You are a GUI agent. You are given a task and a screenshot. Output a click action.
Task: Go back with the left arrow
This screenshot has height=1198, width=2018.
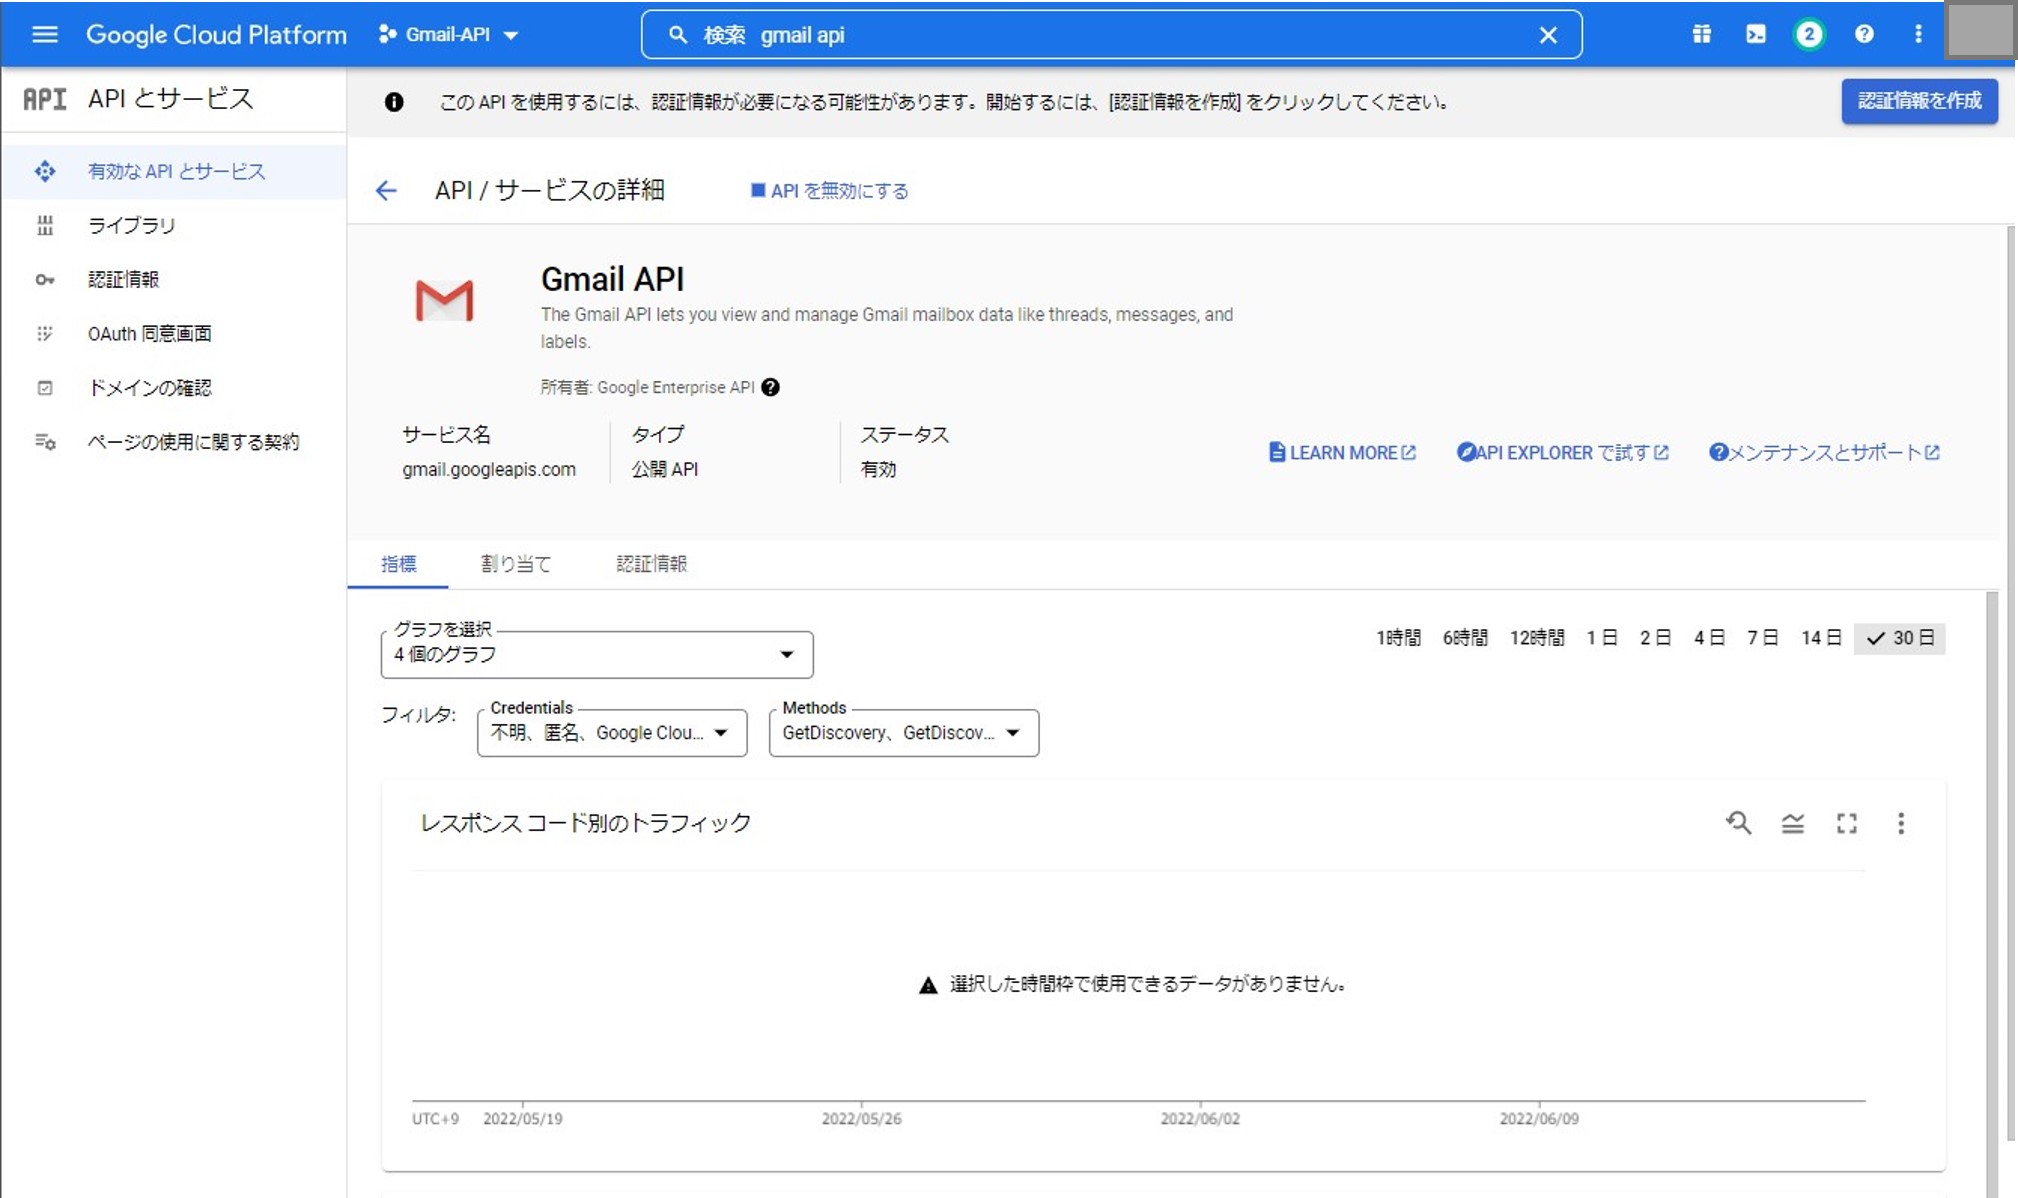tap(386, 191)
